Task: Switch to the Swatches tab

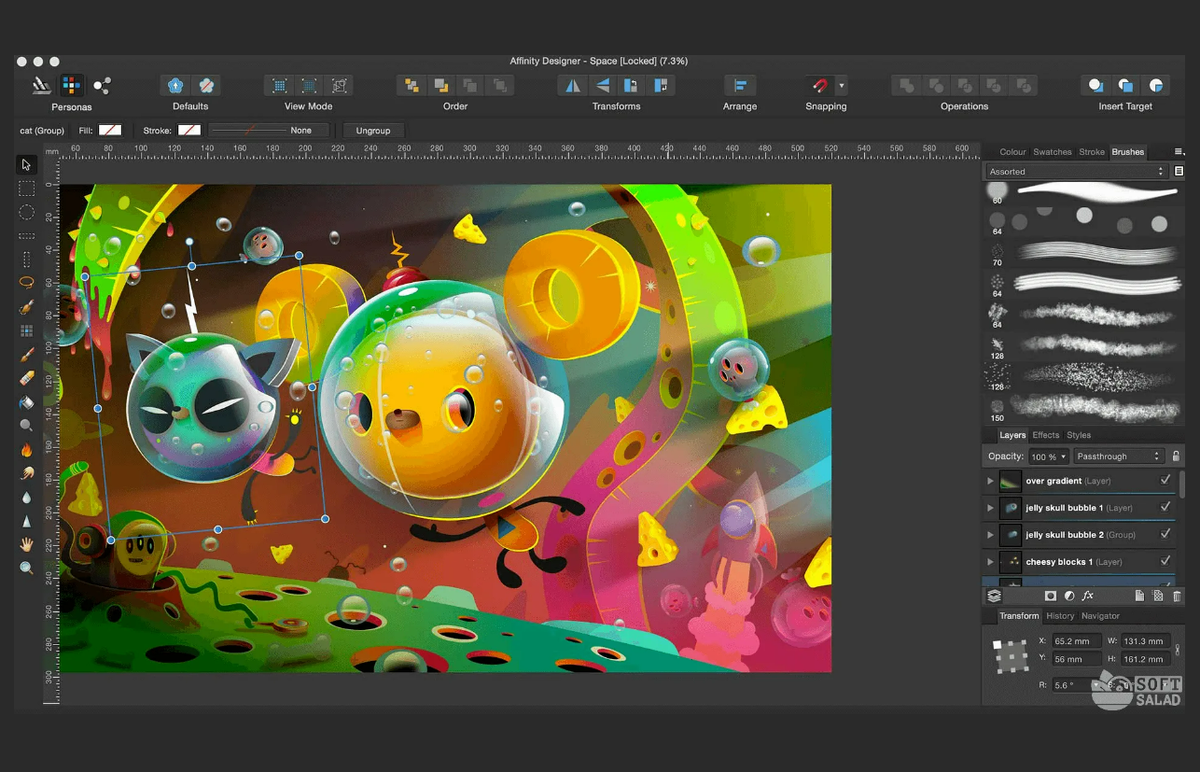Action: click(1052, 152)
